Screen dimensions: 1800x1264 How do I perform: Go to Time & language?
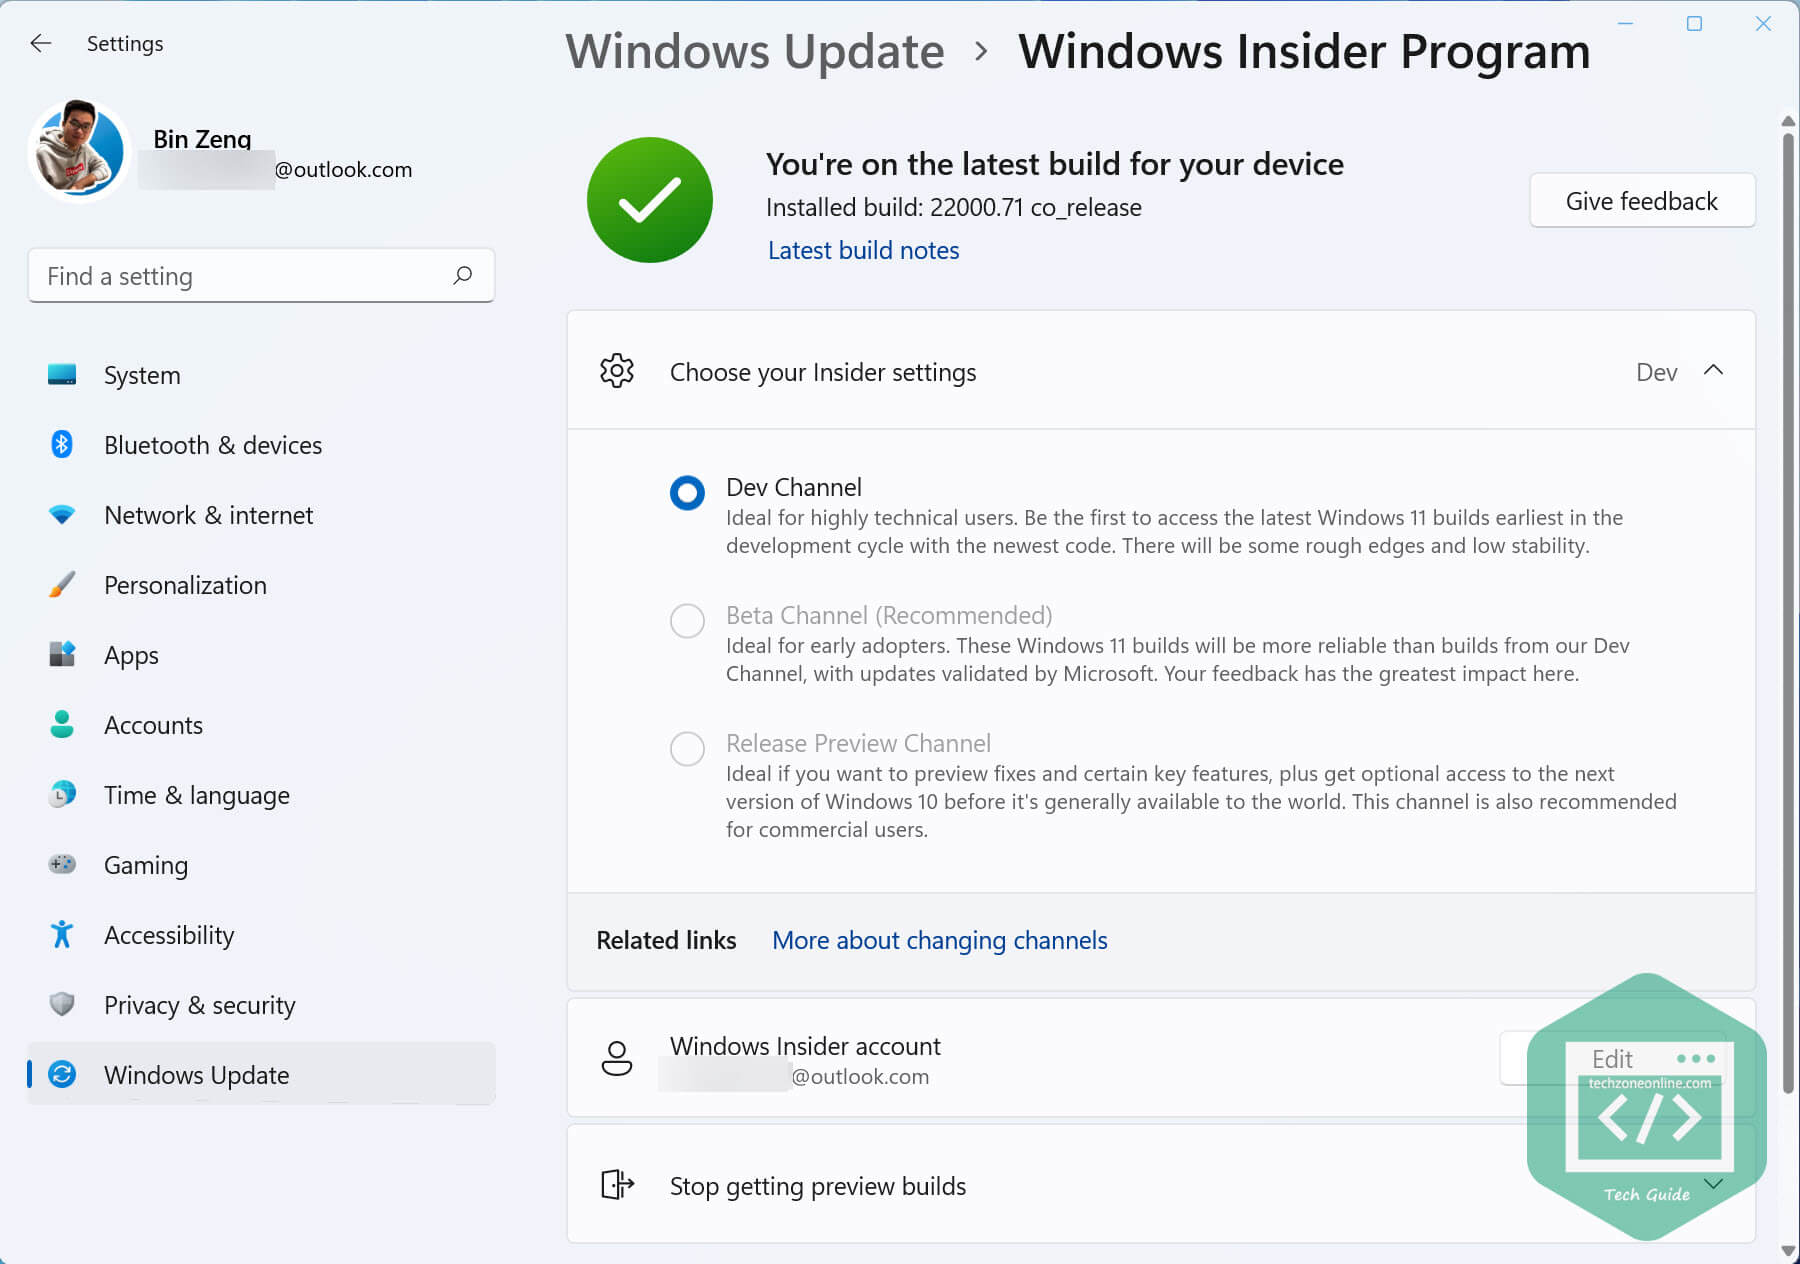coord(261,795)
